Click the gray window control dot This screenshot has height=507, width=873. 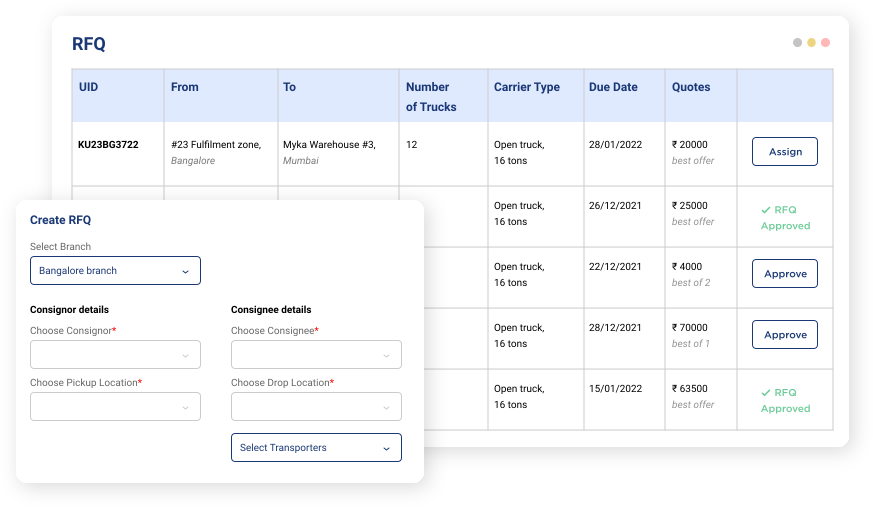[x=797, y=43]
